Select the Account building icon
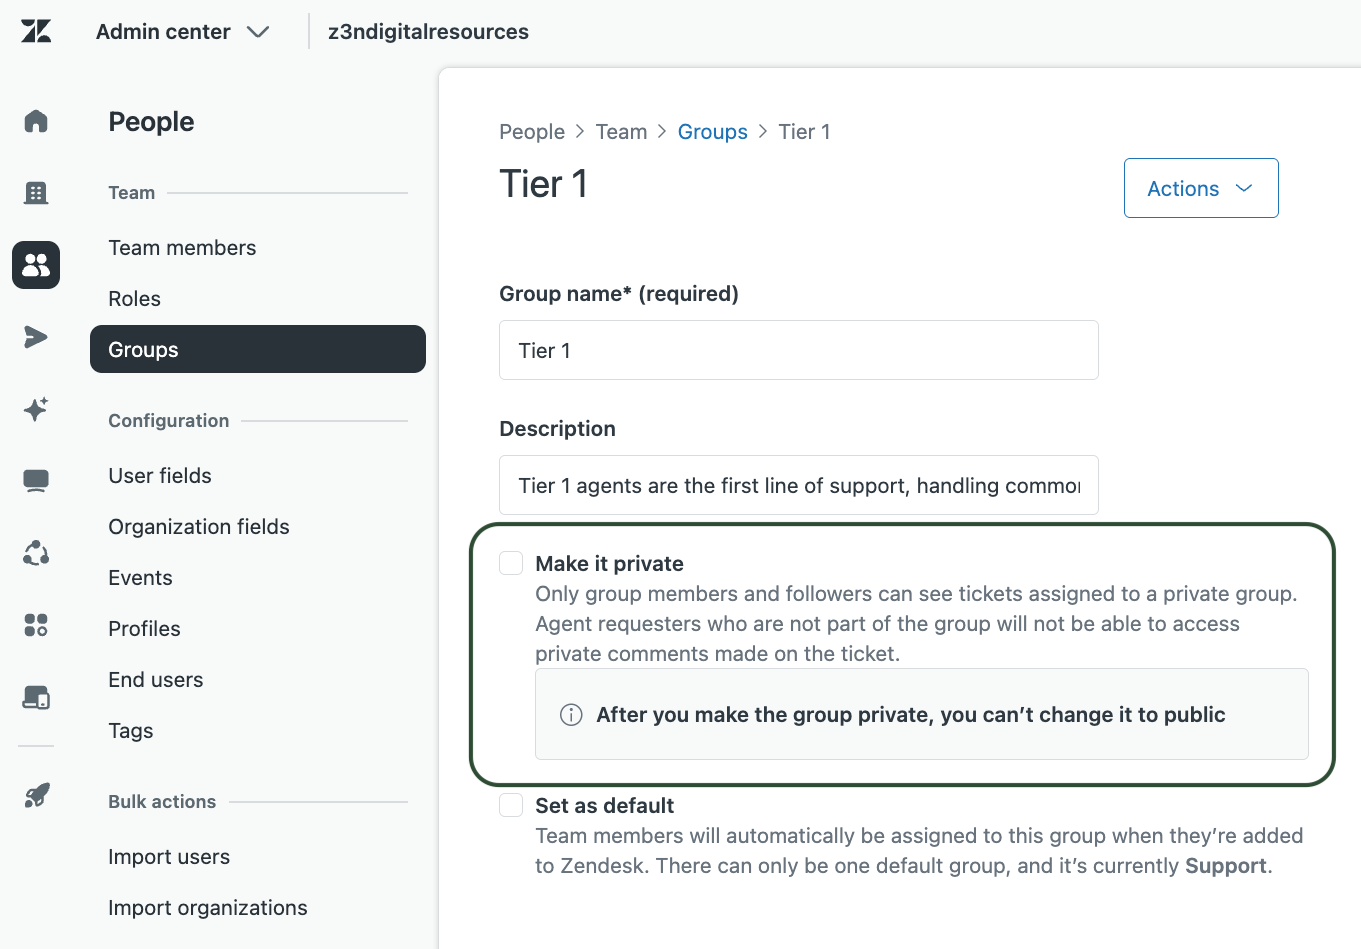Image resolution: width=1361 pixels, height=949 pixels. [35, 192]
